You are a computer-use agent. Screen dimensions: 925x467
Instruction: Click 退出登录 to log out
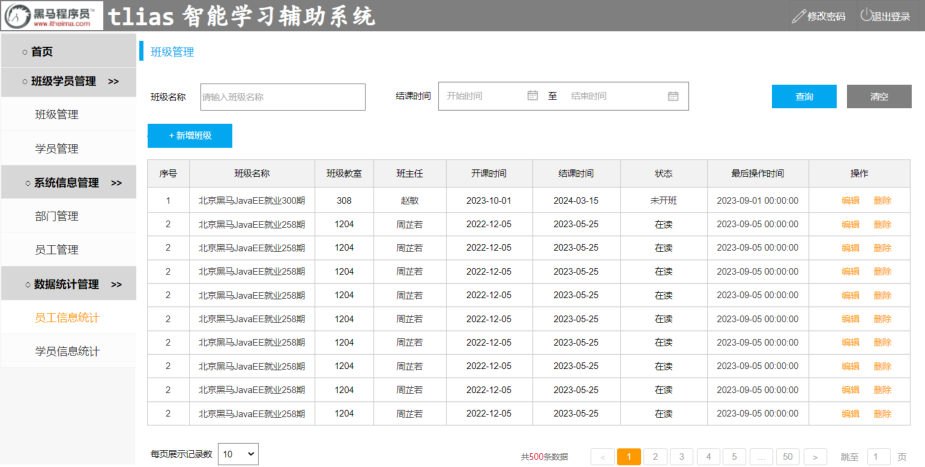click(x=891, y=17)
